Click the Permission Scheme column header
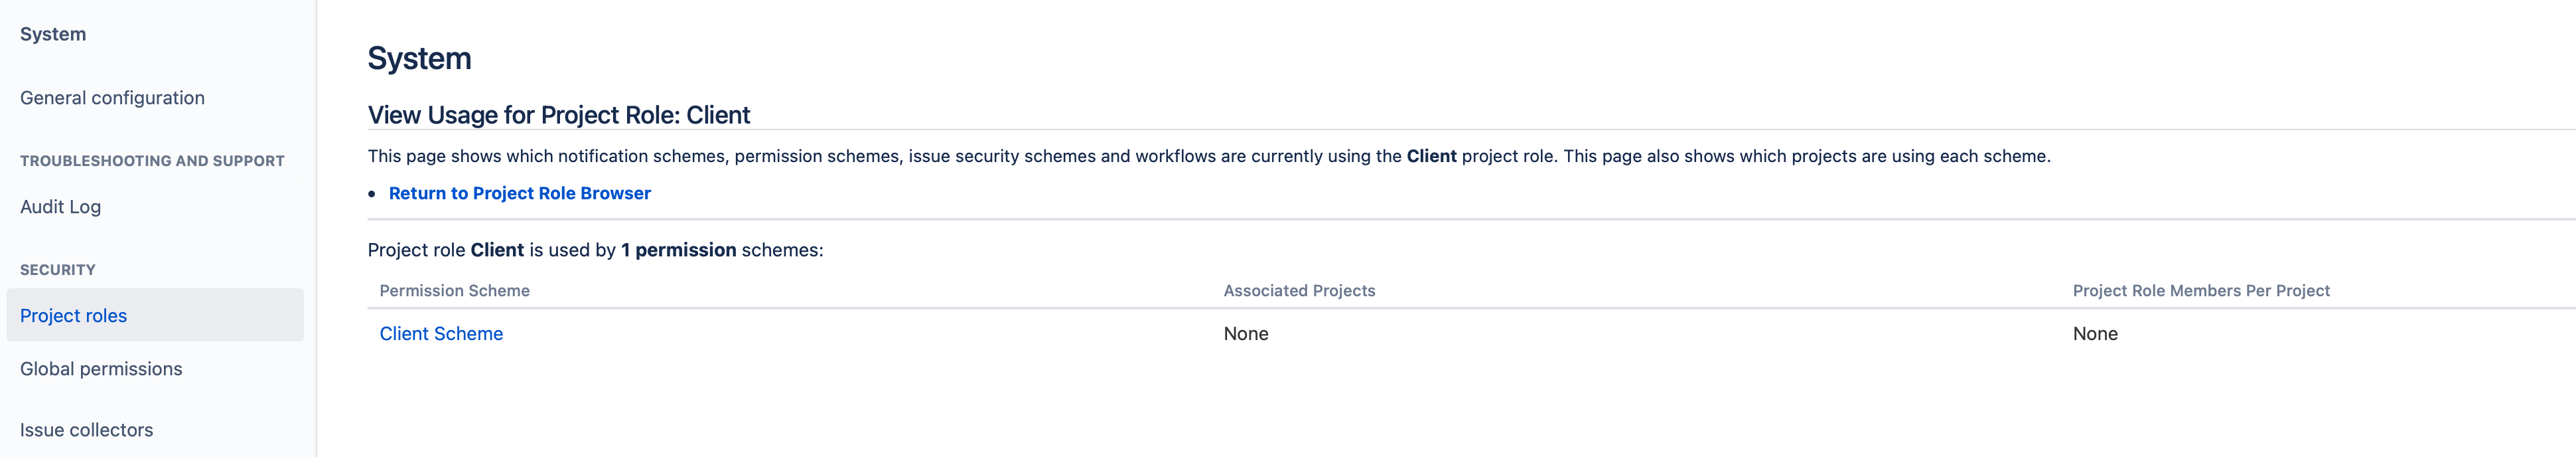The width and height of the screenshot is (2576, 457). click(x=454, y=291)
